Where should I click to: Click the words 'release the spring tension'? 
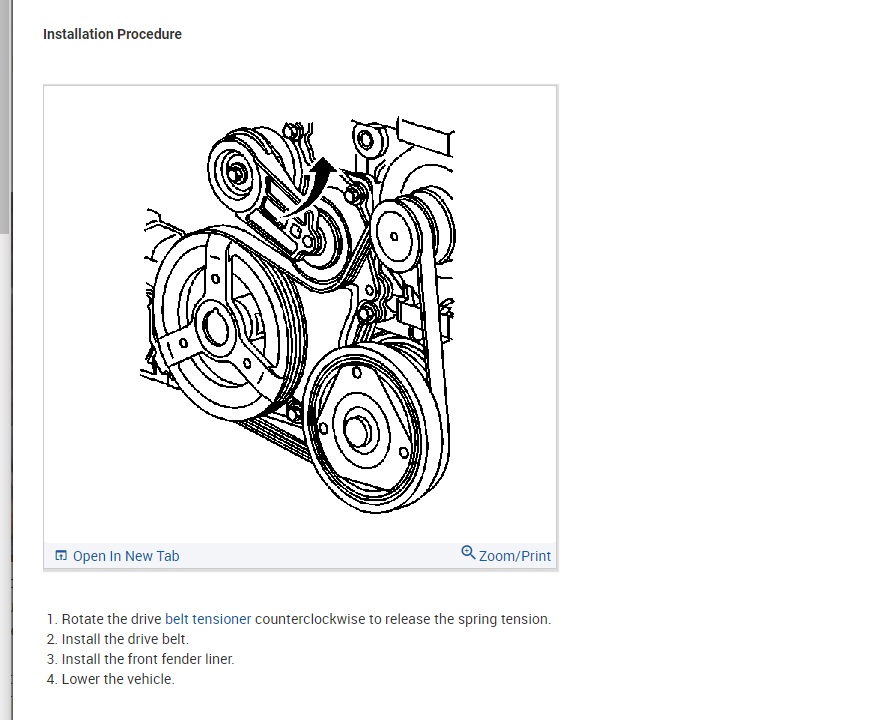coord(466,619)
